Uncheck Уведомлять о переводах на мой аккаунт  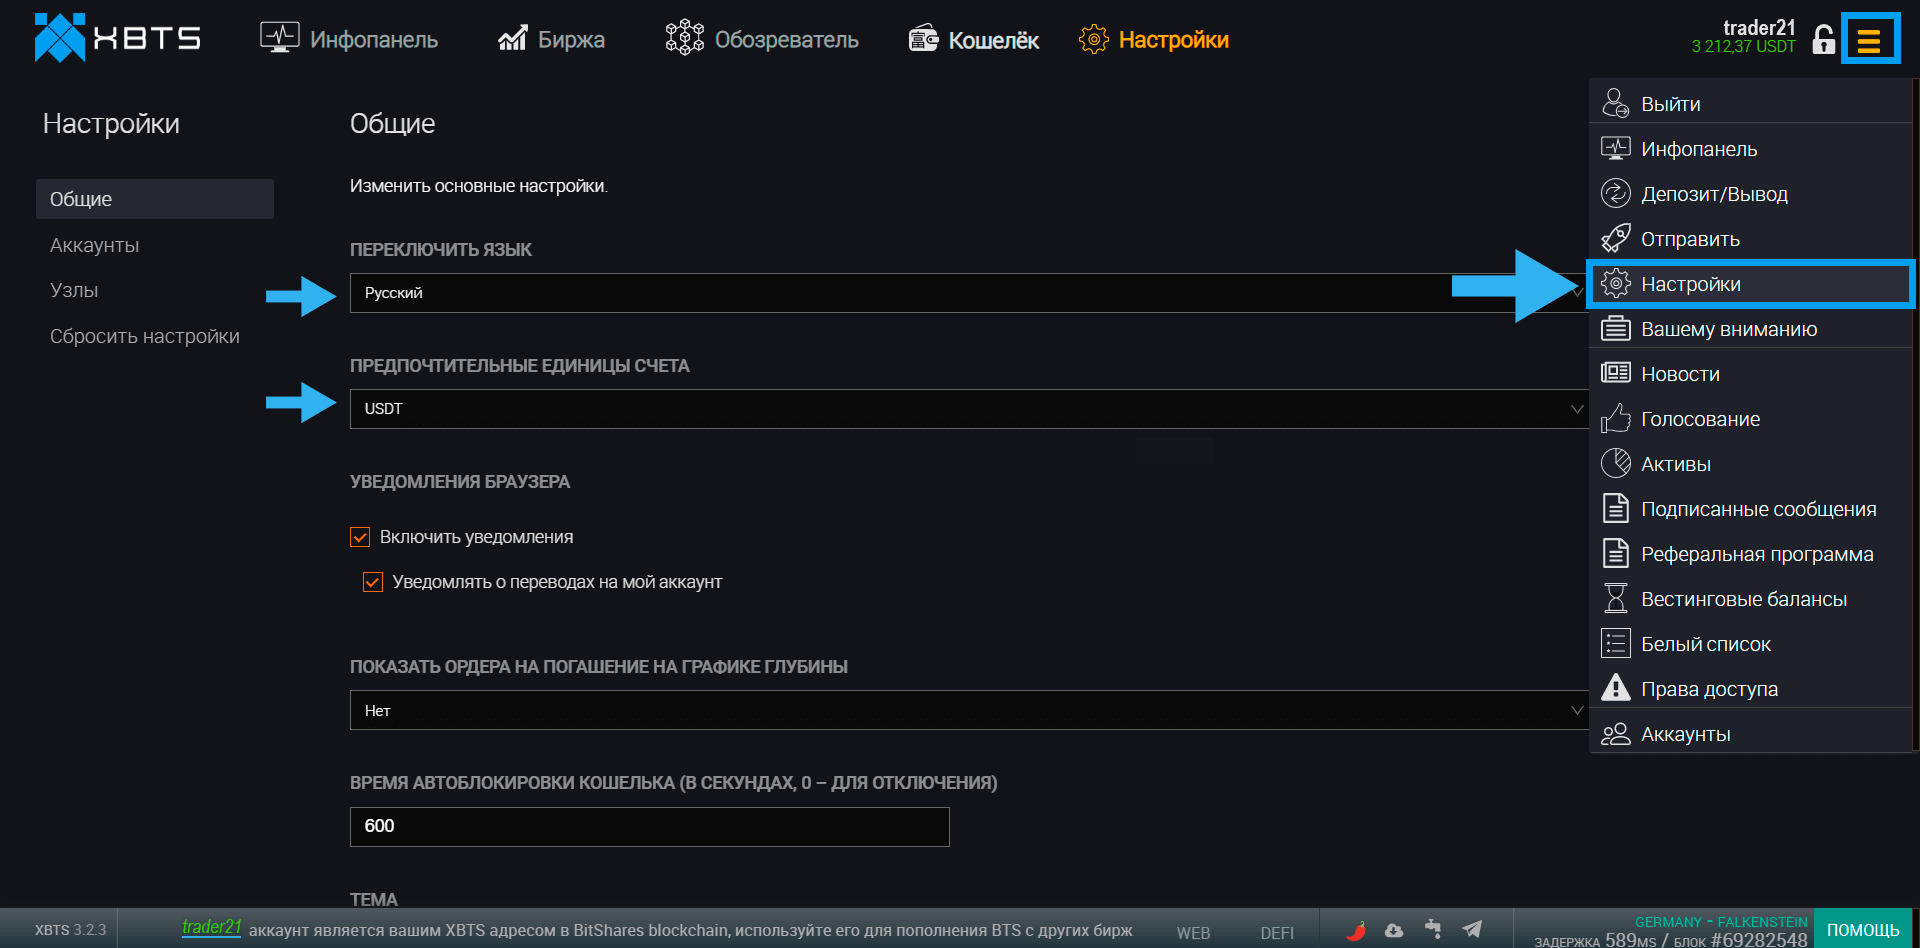coord(373,582)
